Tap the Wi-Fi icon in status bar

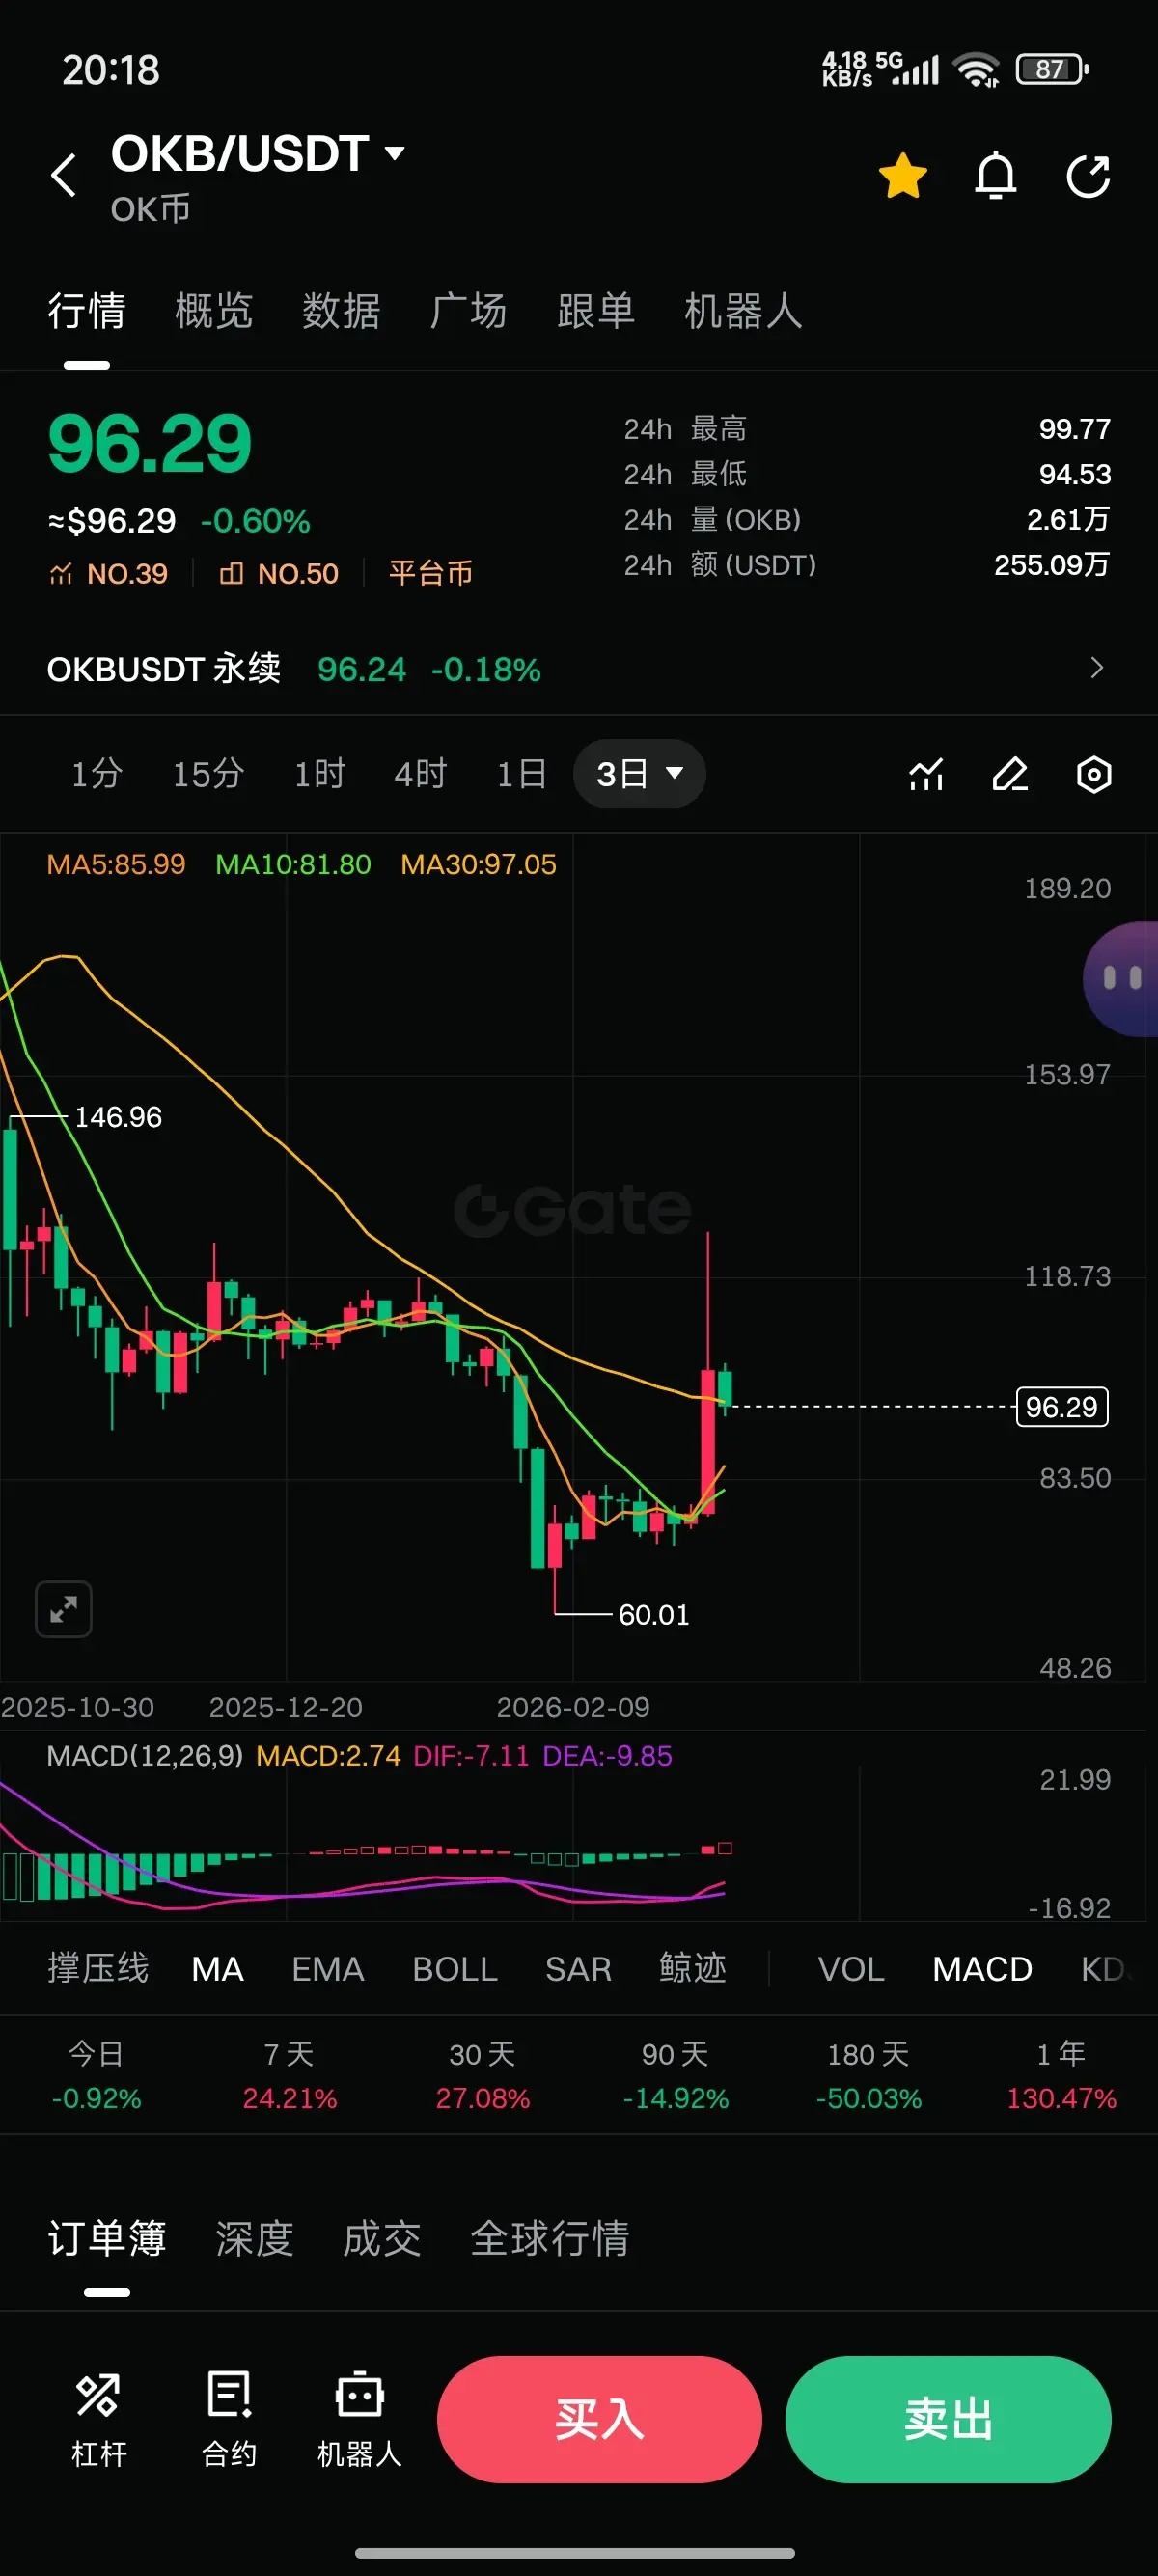976,69
